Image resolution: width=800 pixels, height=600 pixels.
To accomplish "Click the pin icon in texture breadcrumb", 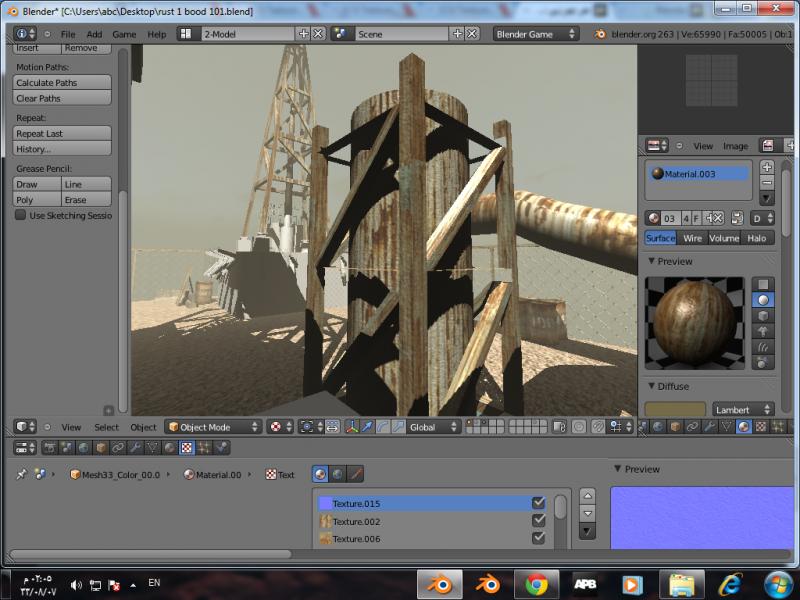I will 22,474.
